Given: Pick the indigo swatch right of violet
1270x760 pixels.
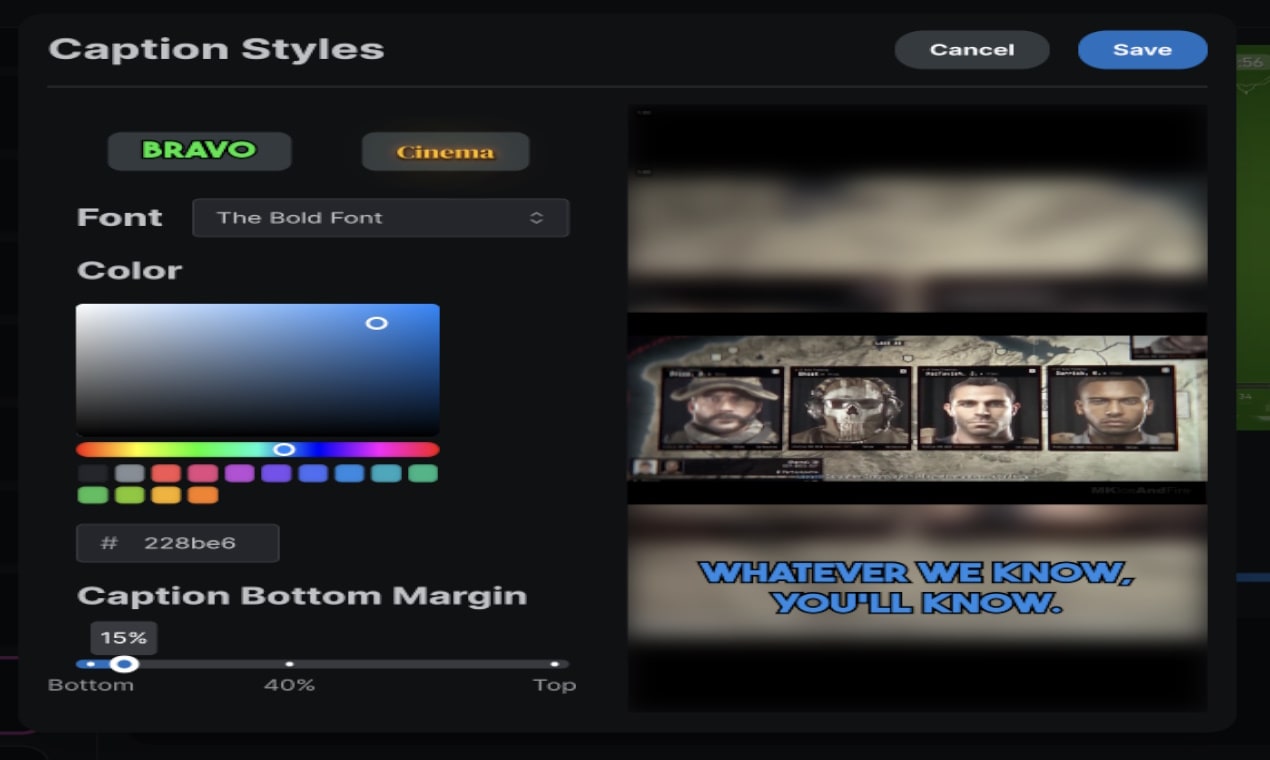Looking at the screenshot, I should click(313, 474).
